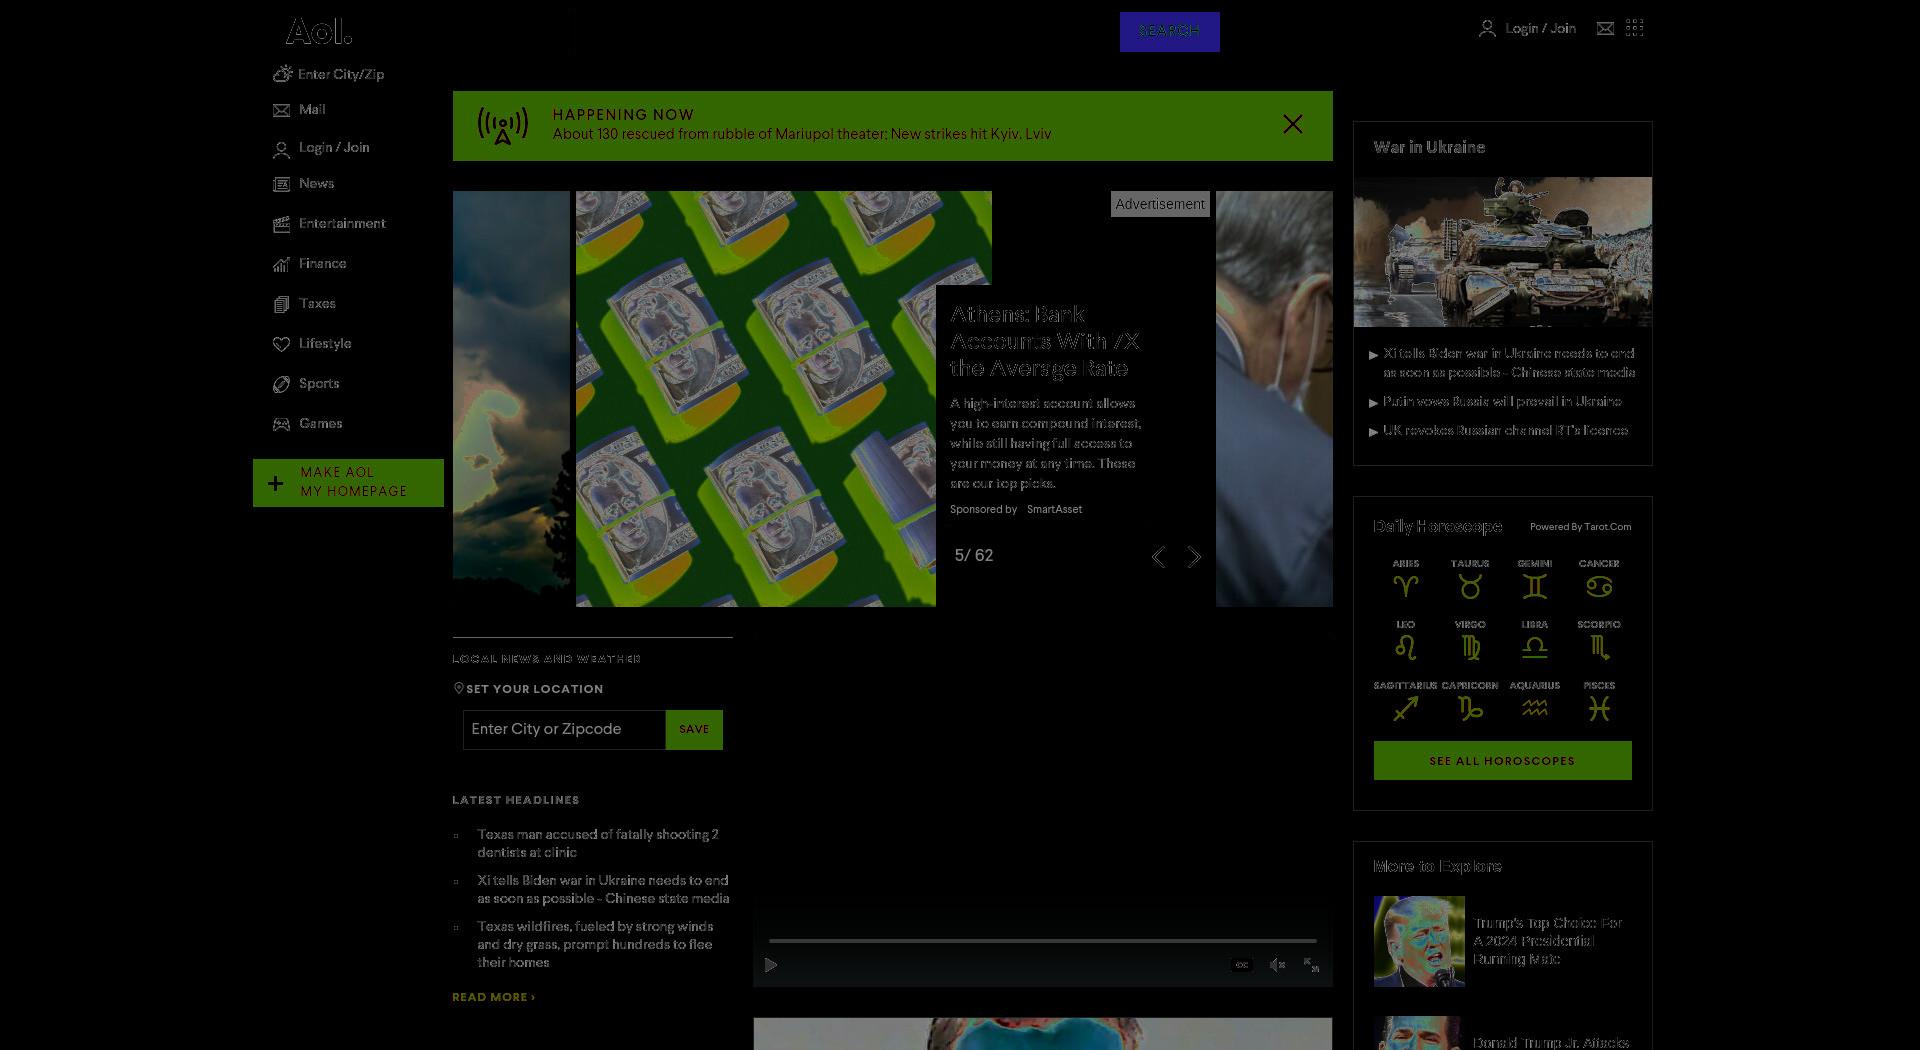Go to next carousel slide
Image resolution: width=1920 pixels, height=1050 pixels.
click(1194, 557)
